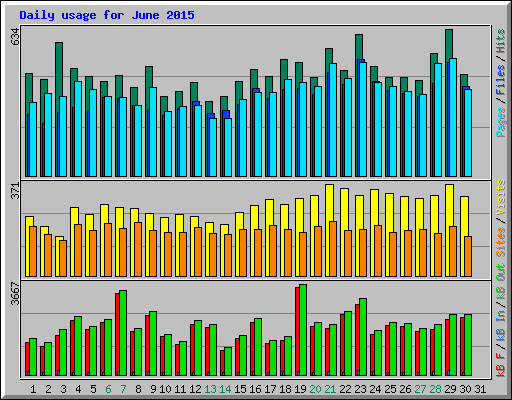
Task: Click the green kB Out bar for day 1
Action: coord(33,357)
